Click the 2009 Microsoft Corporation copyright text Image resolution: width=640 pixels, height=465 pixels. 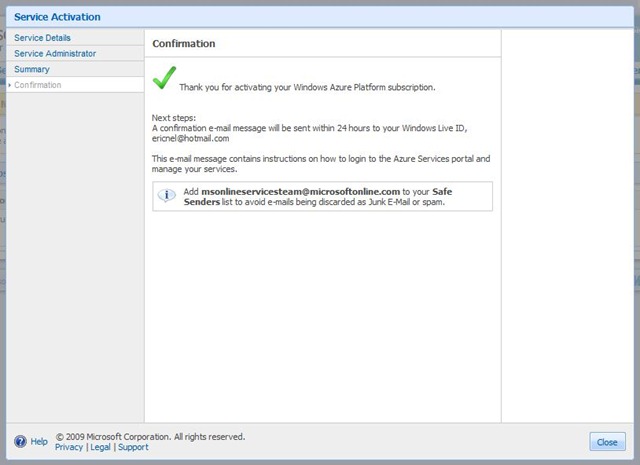(x=150, y=436)
